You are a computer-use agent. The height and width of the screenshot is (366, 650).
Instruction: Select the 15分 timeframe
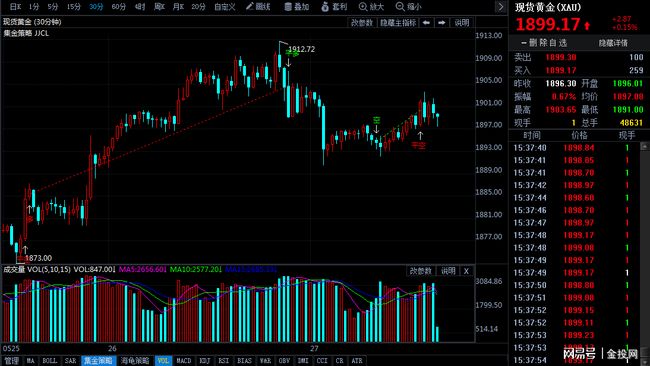coord(74,7)
